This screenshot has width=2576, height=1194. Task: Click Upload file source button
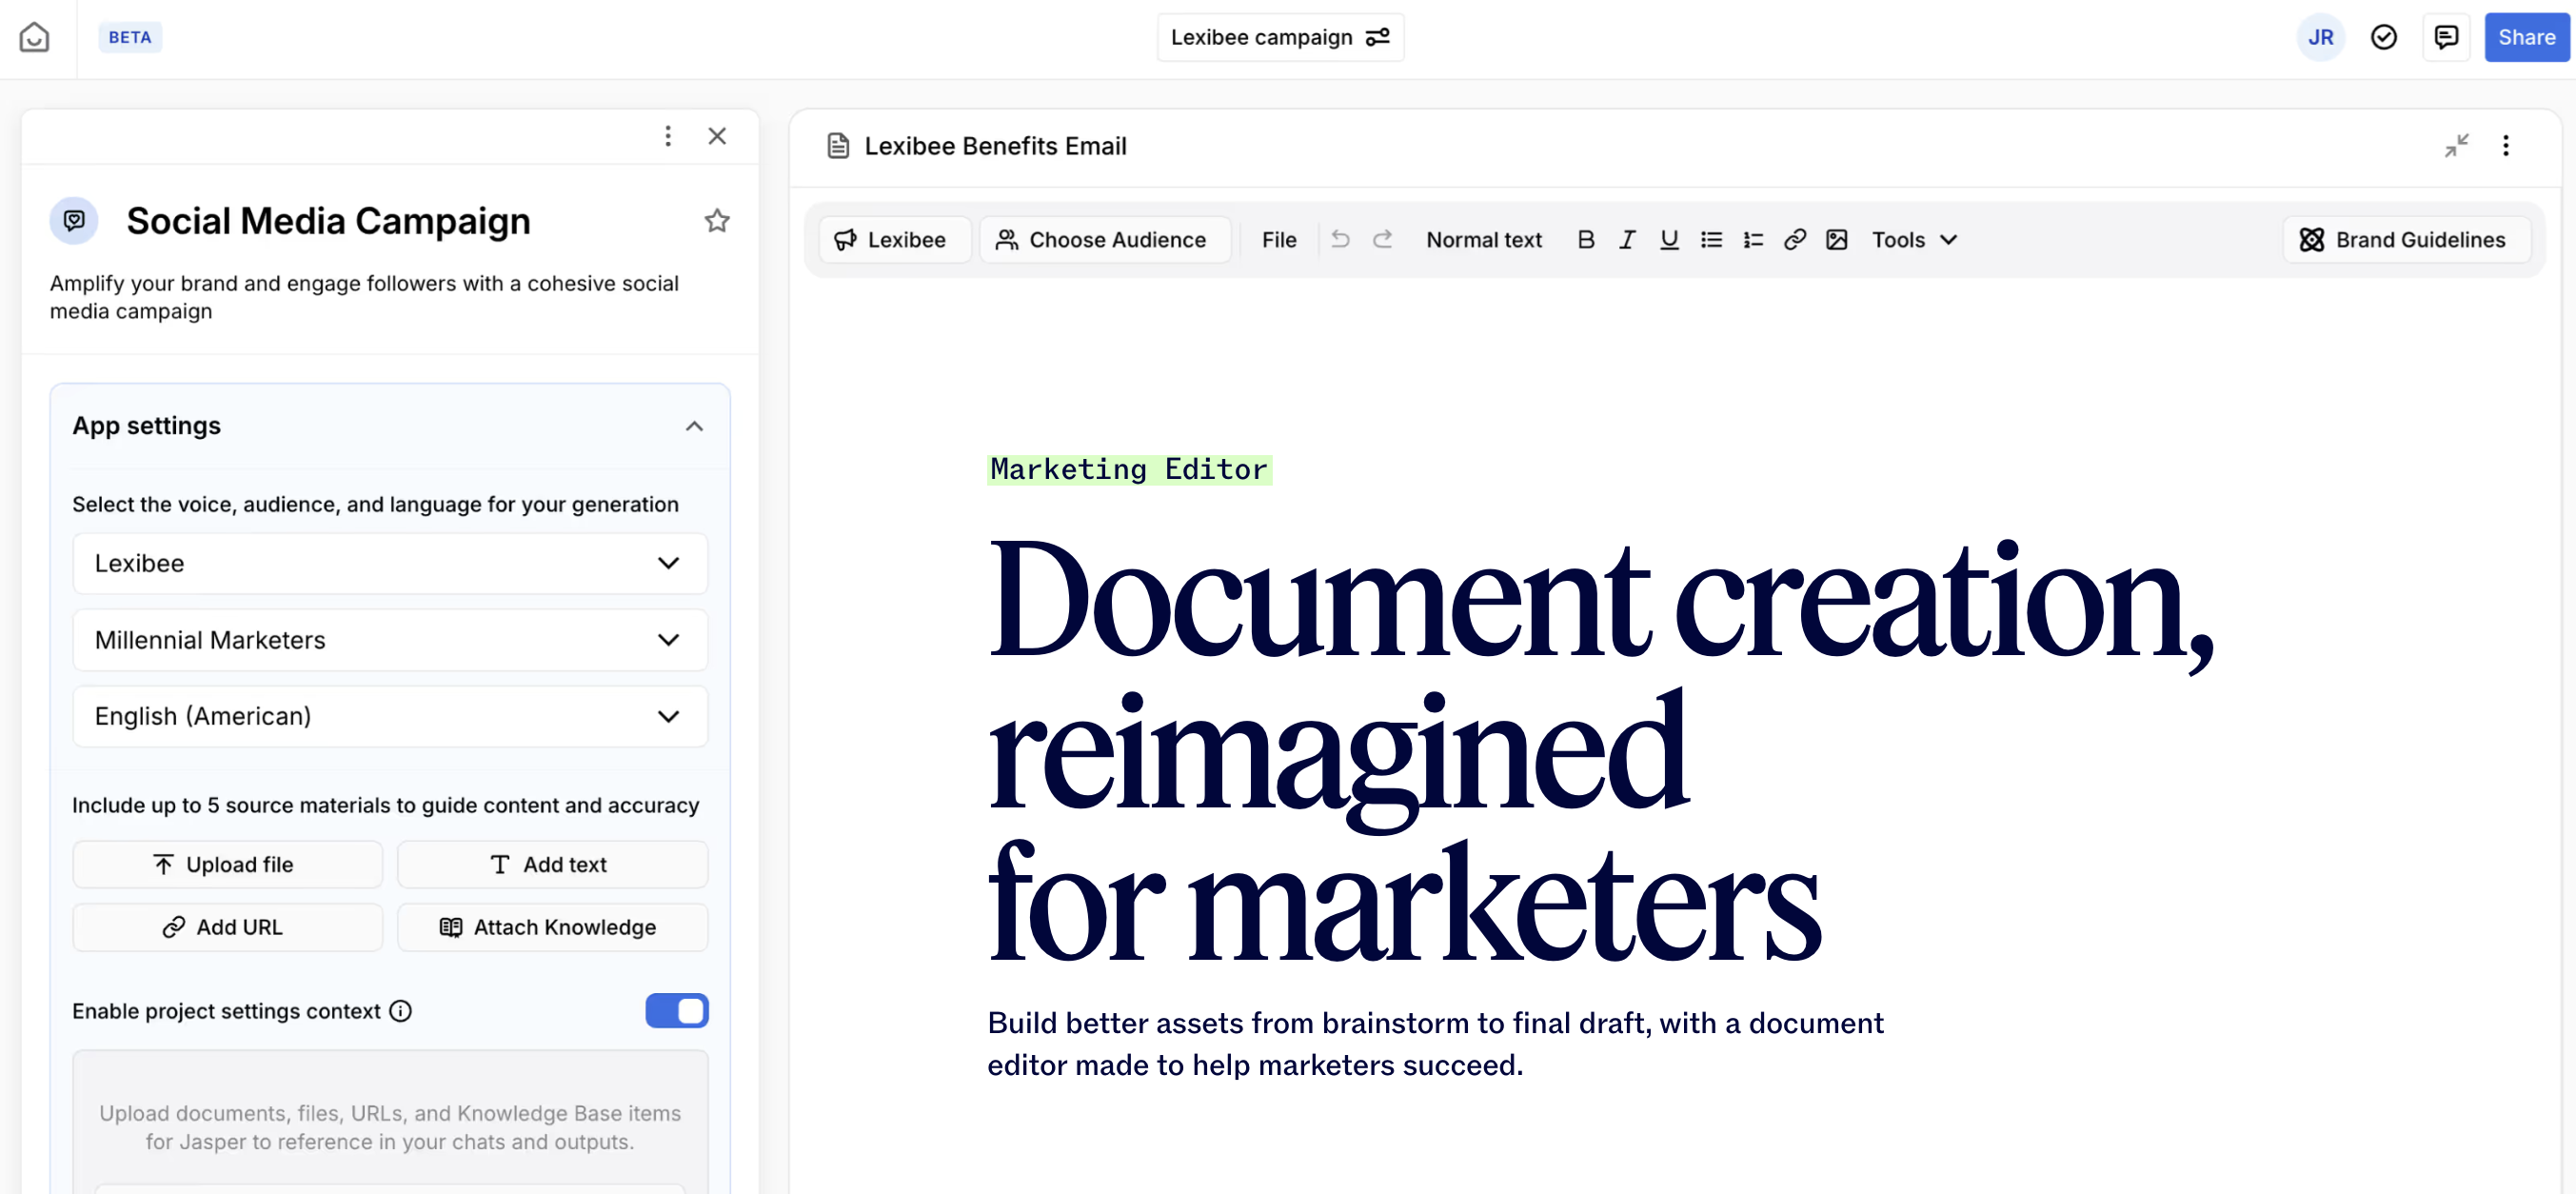point(227,864)
